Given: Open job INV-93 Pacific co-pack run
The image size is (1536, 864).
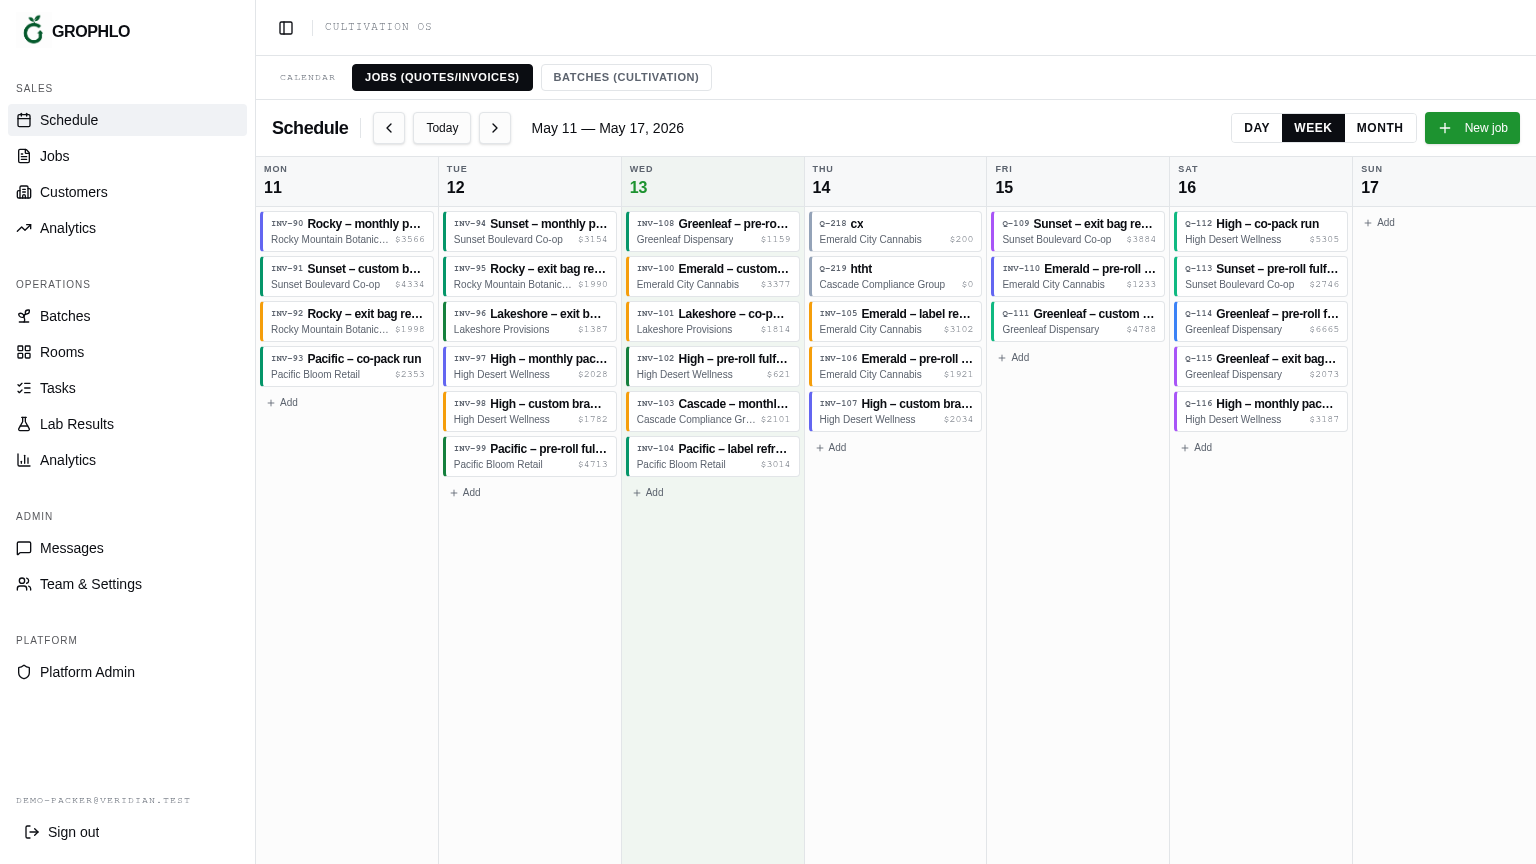Looking at the screenshot, I should tap(347, 366).
